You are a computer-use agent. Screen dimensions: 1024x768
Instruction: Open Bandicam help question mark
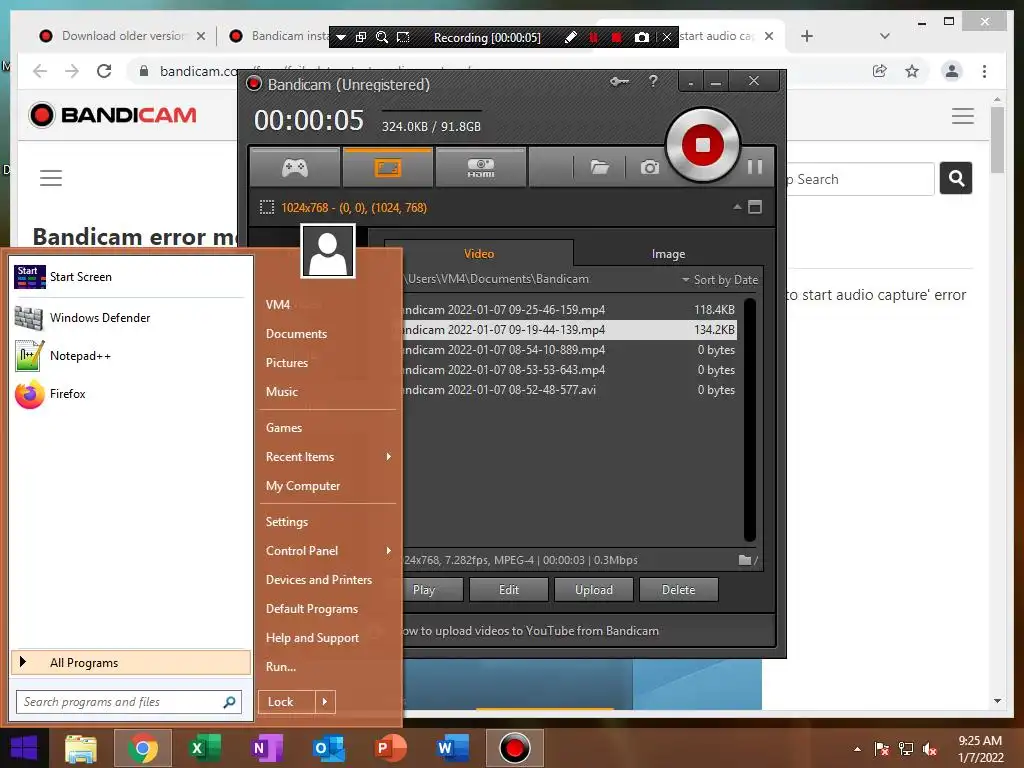653,81
